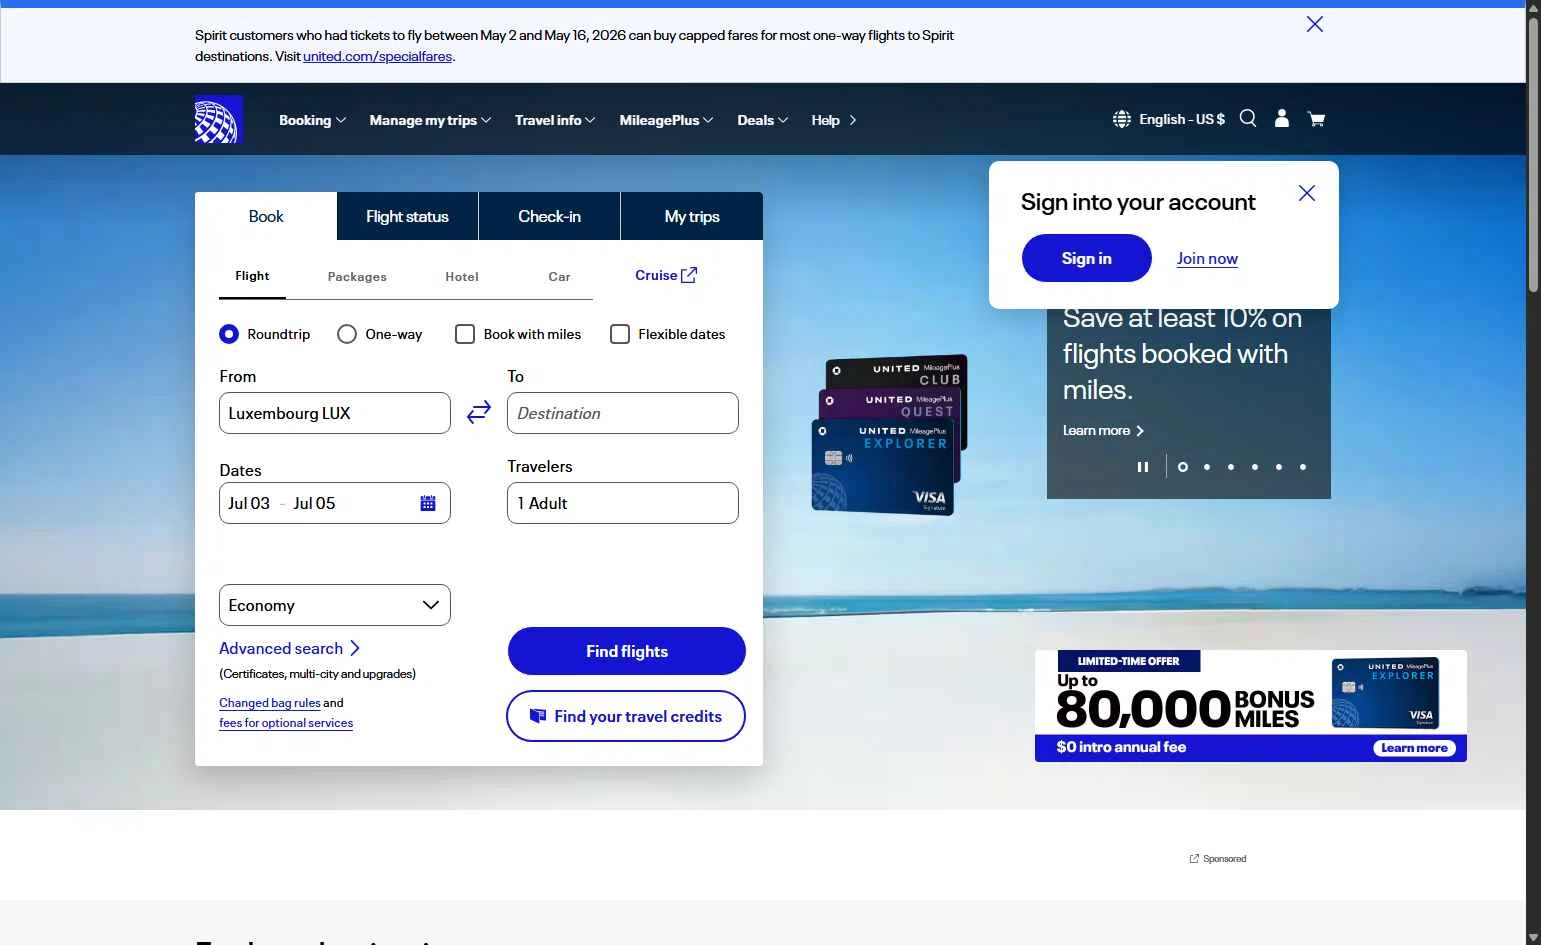Open the united.com/specialfares link
Viewport: 1541px width, 945px height.
pyautogui.click(x=378, y=56)
